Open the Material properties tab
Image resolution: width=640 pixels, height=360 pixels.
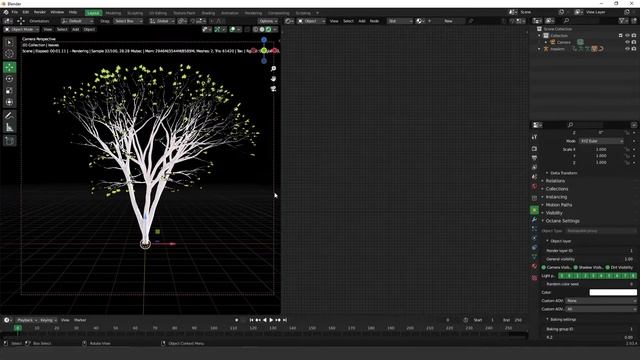534,266
